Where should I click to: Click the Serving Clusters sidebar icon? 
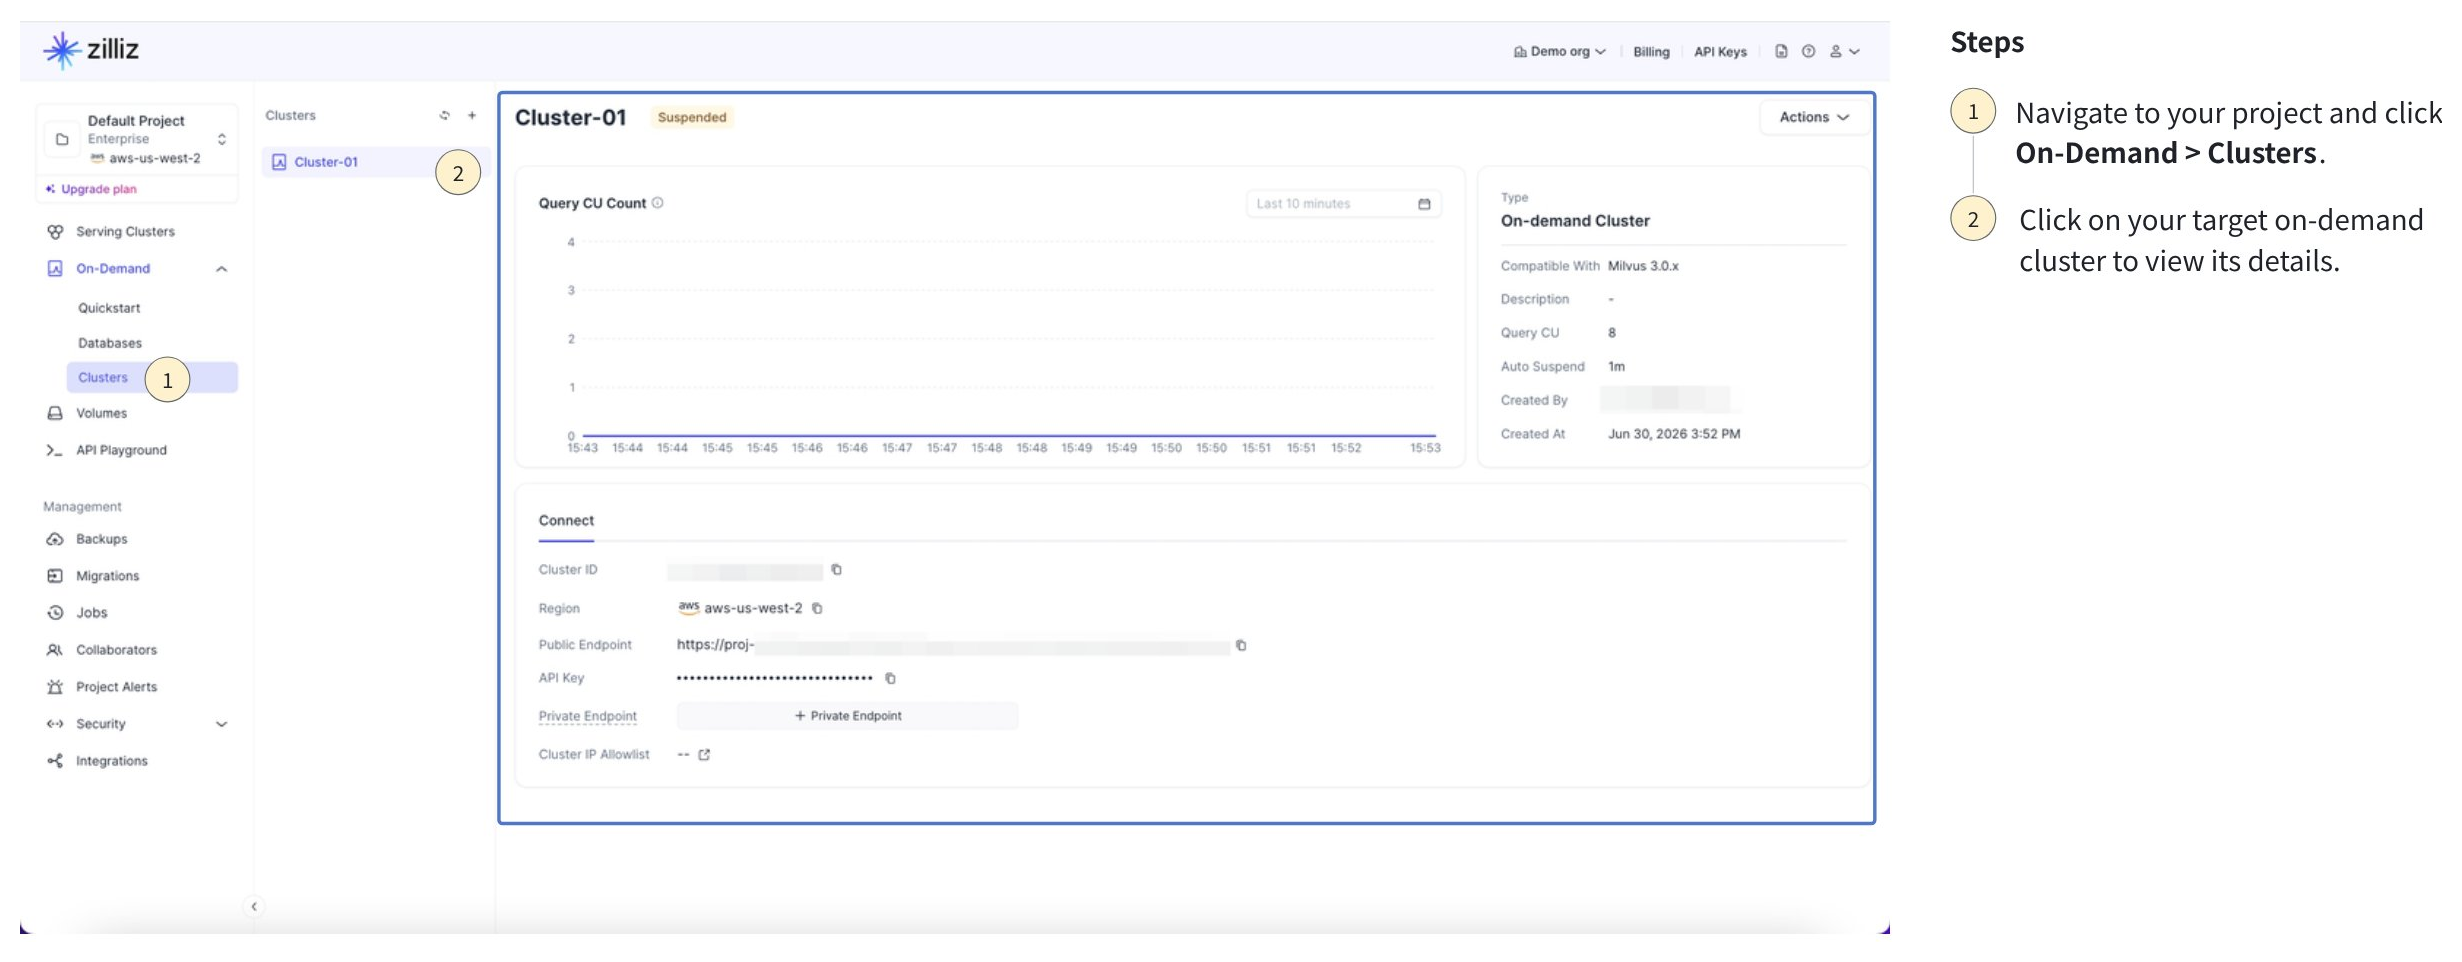(x=55, y=232)
